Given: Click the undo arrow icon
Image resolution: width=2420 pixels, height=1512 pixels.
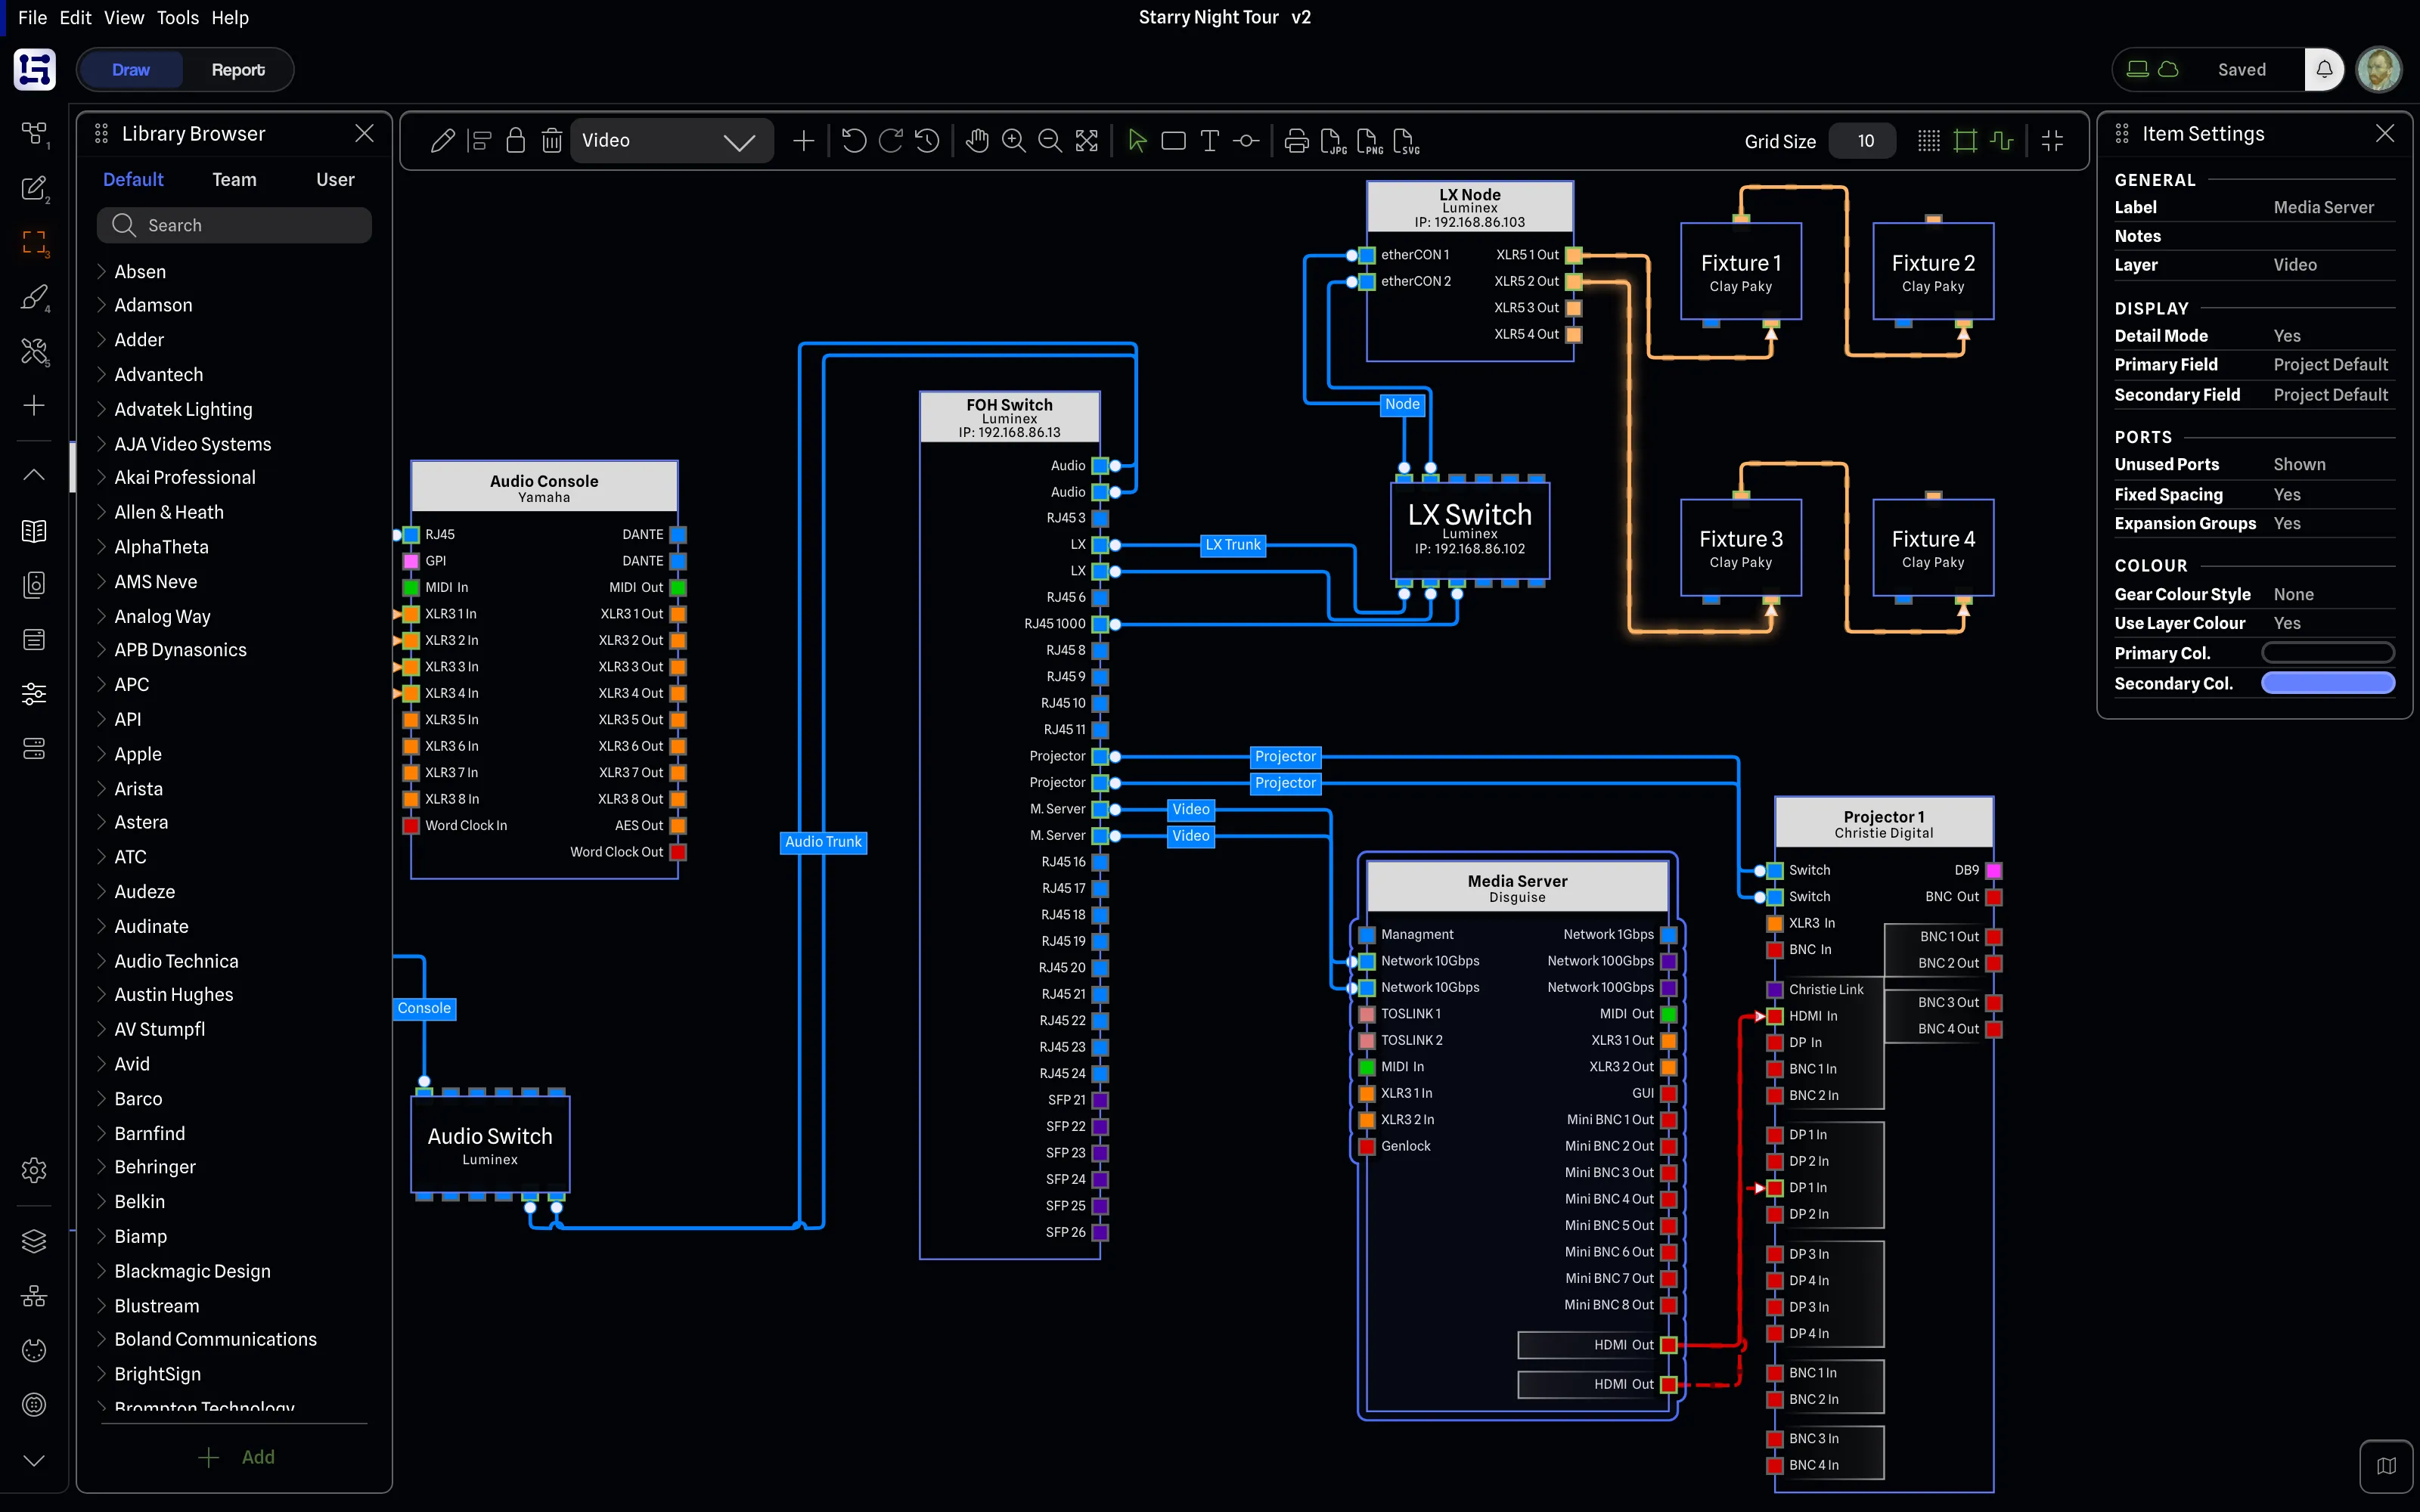Looking at the screenshot, I should click(853, 141).
